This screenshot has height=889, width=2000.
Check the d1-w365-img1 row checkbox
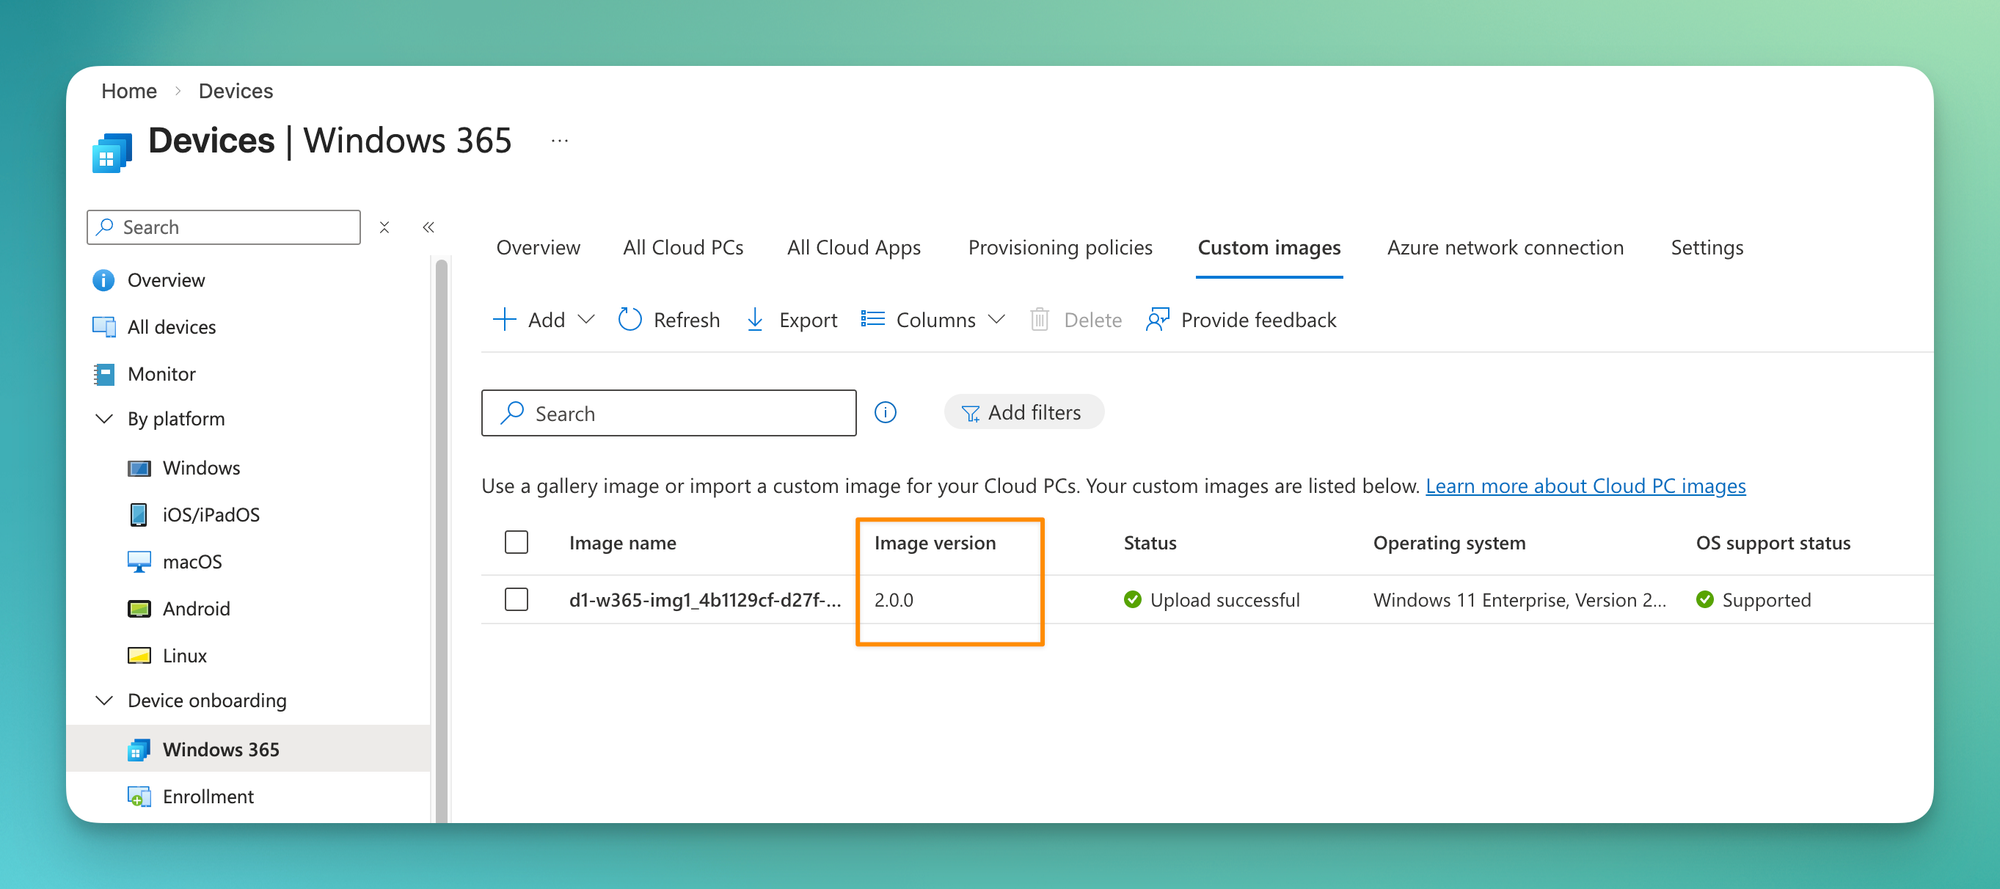[517, 599]
